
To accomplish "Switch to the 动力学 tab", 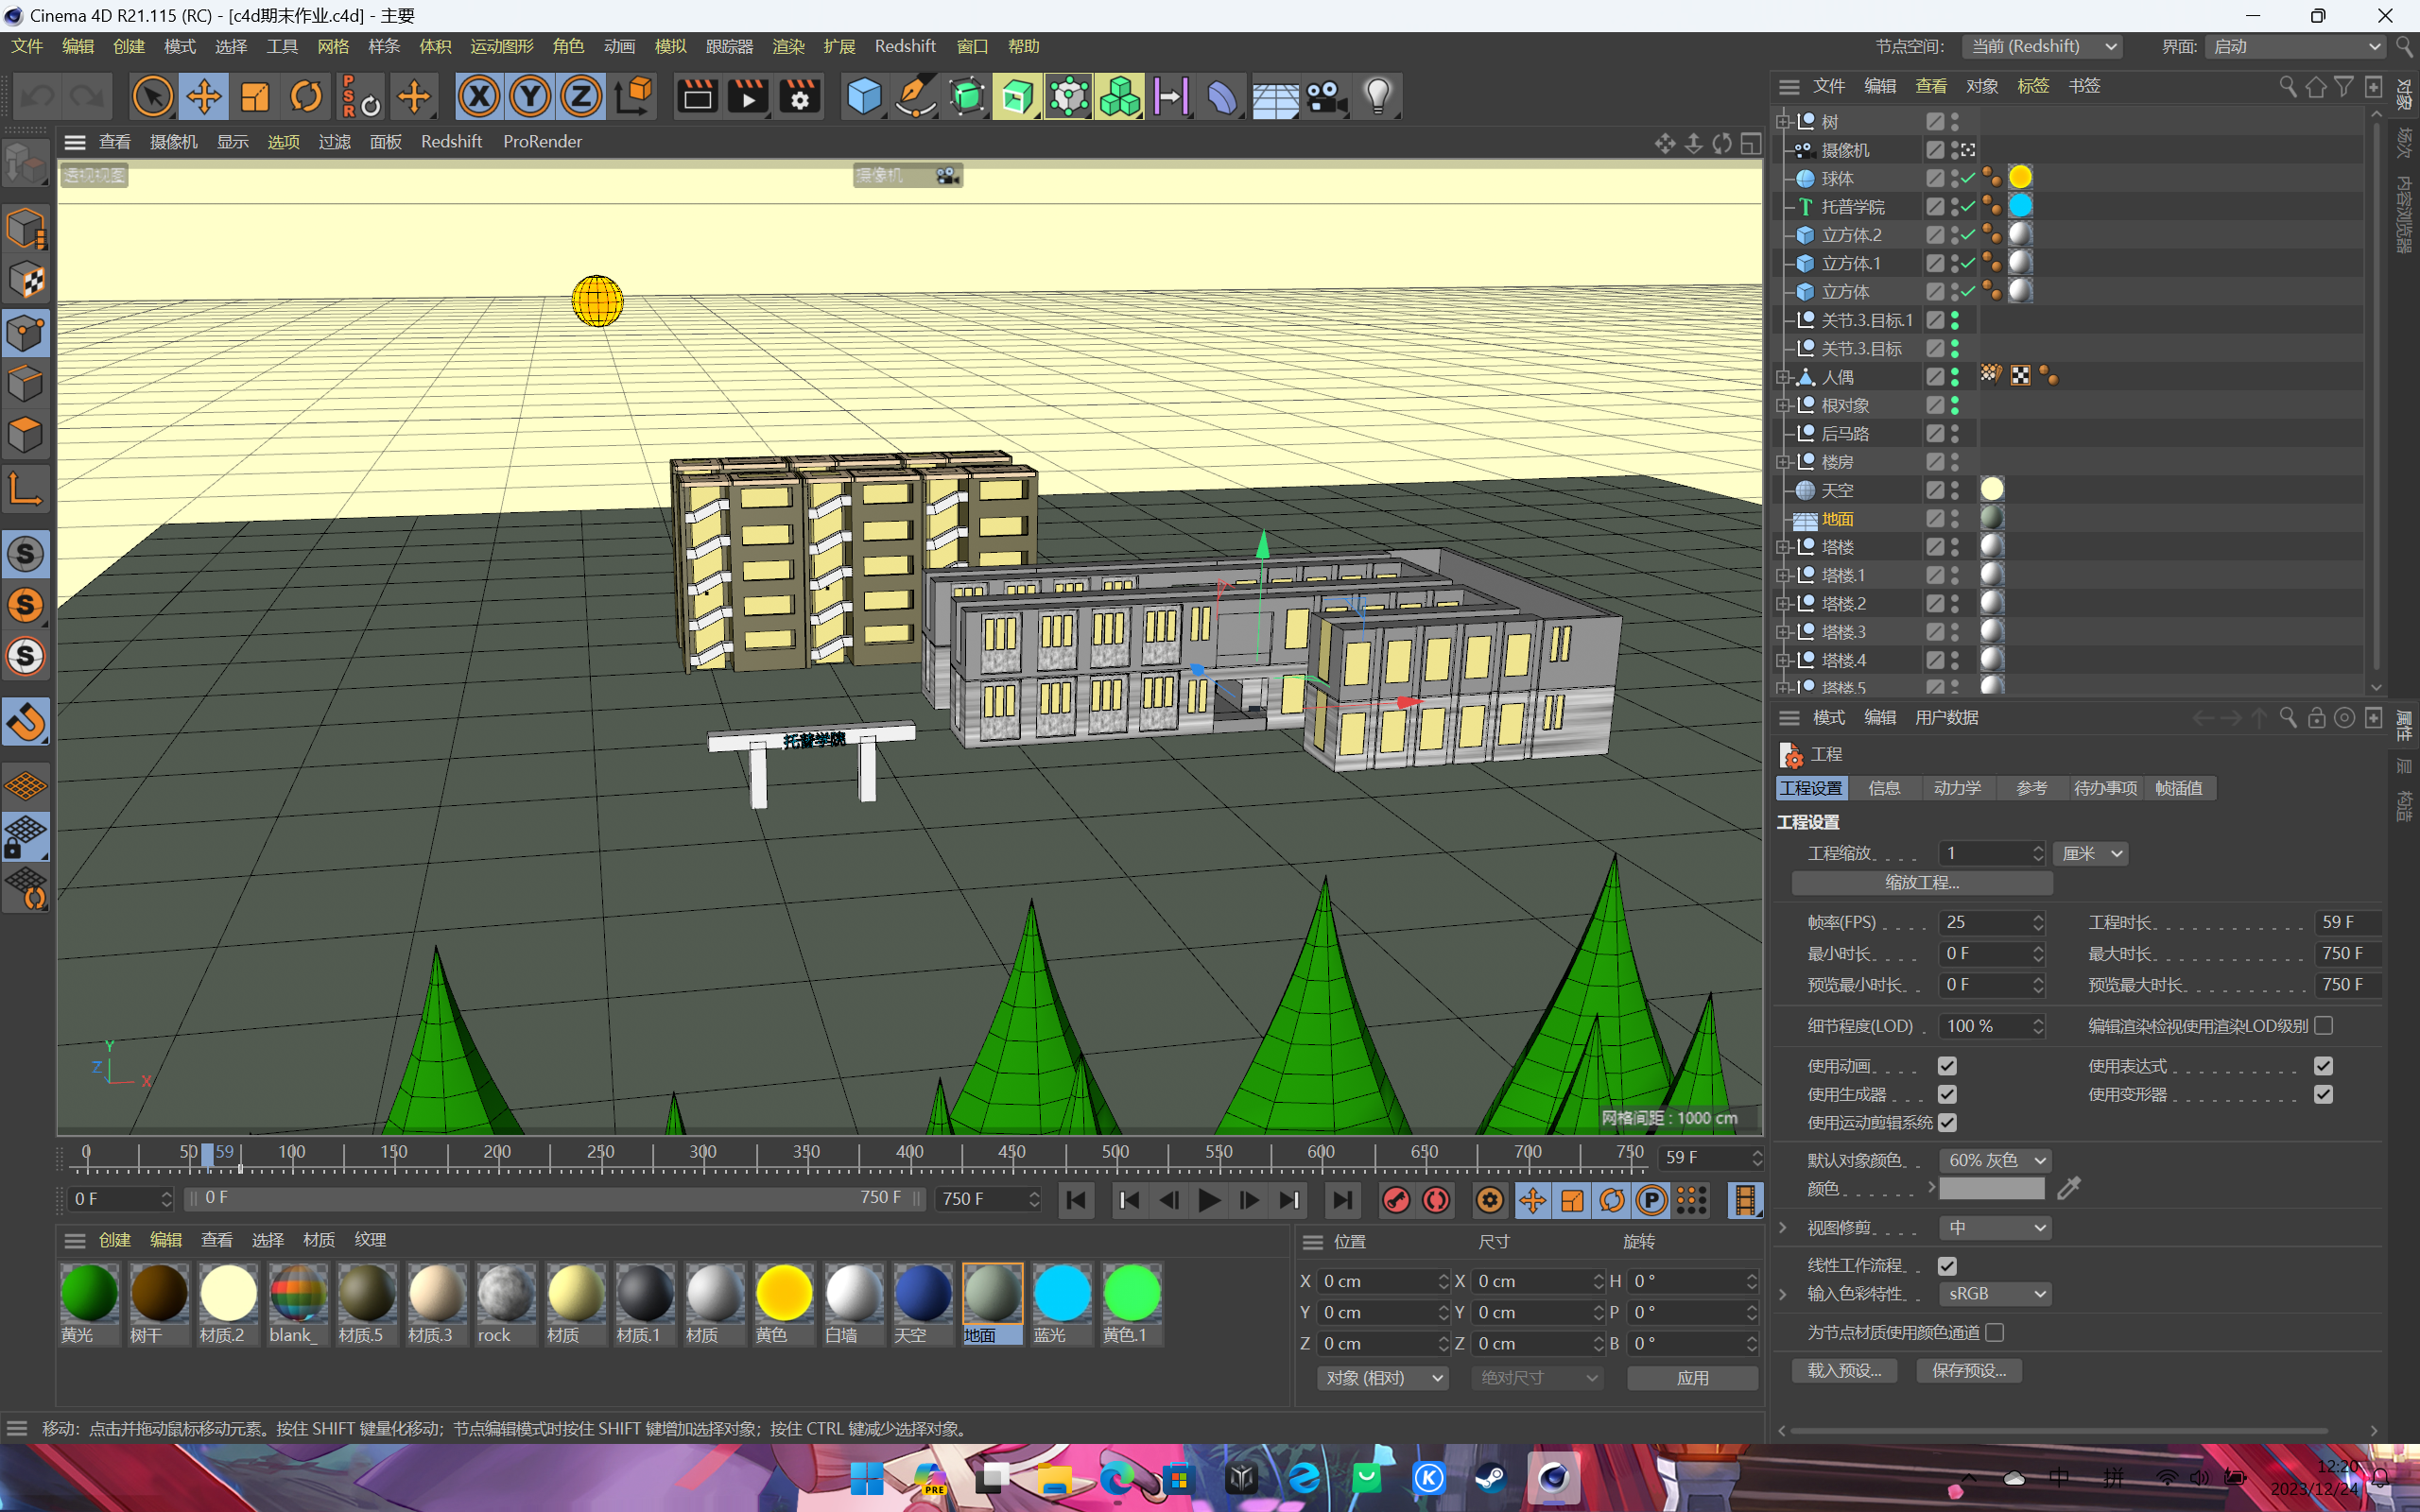I will (x=1957, y=788).
